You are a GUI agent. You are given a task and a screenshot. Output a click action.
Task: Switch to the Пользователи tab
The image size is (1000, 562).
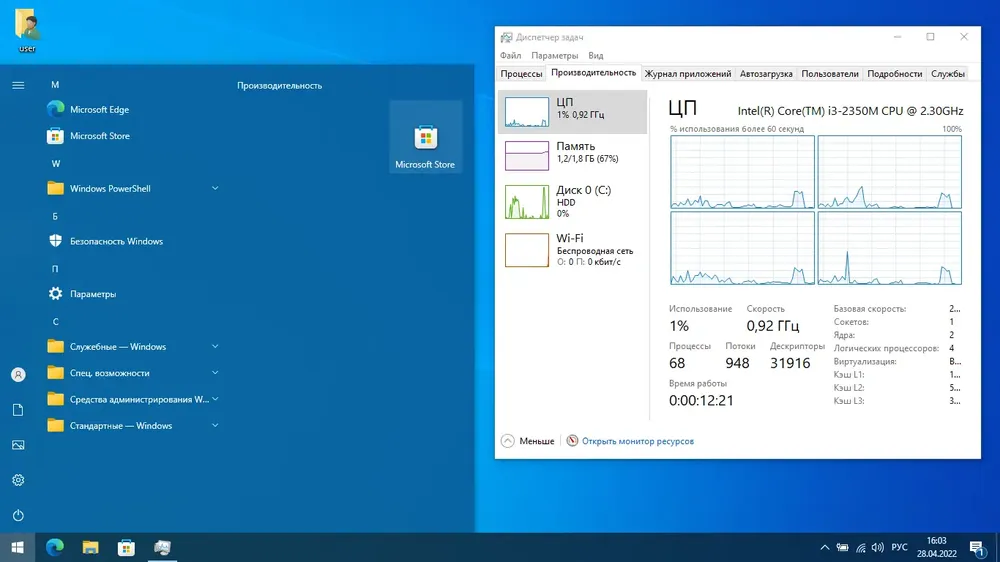pos(830,74)
